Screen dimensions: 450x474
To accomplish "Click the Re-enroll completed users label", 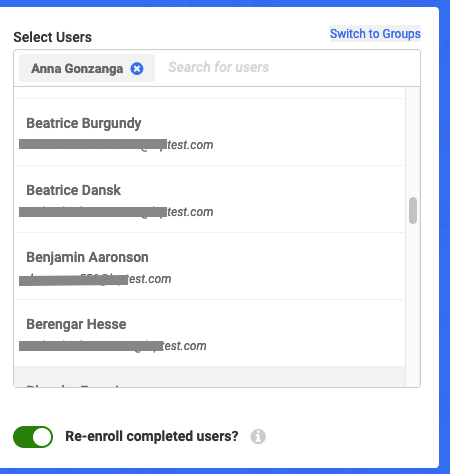I will click(x=152, y=436).
